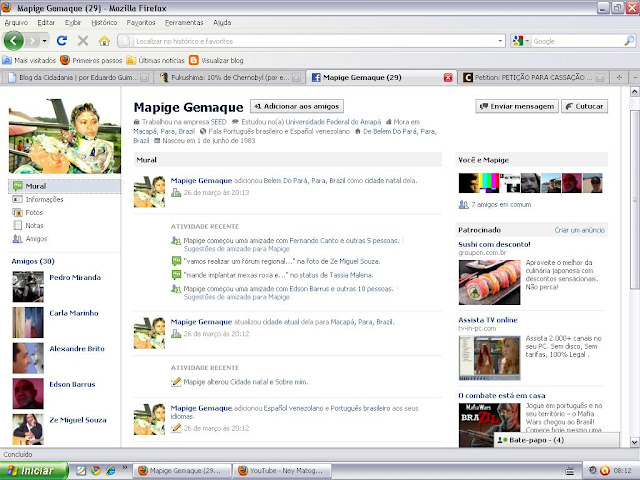Reload the page with the refresh icon
Screen dimensions: 640x480
[62, 40]
